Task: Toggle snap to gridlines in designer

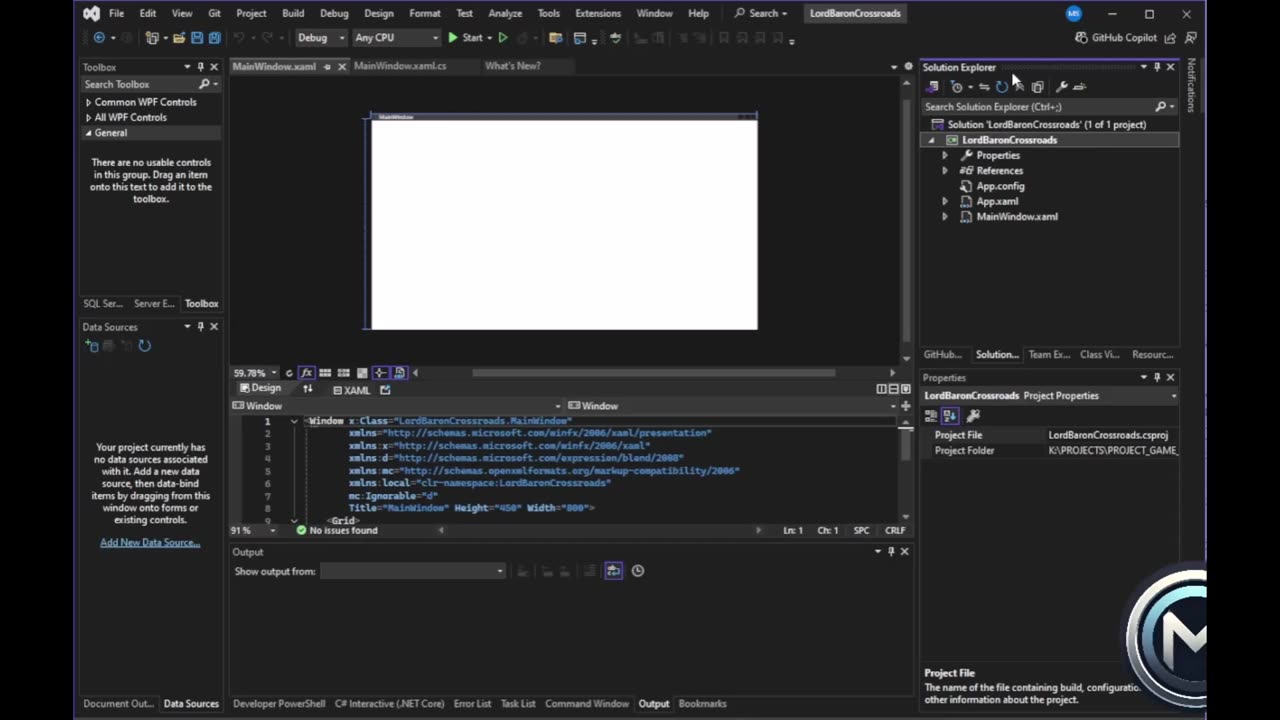Action: click(x=343, y=373)
